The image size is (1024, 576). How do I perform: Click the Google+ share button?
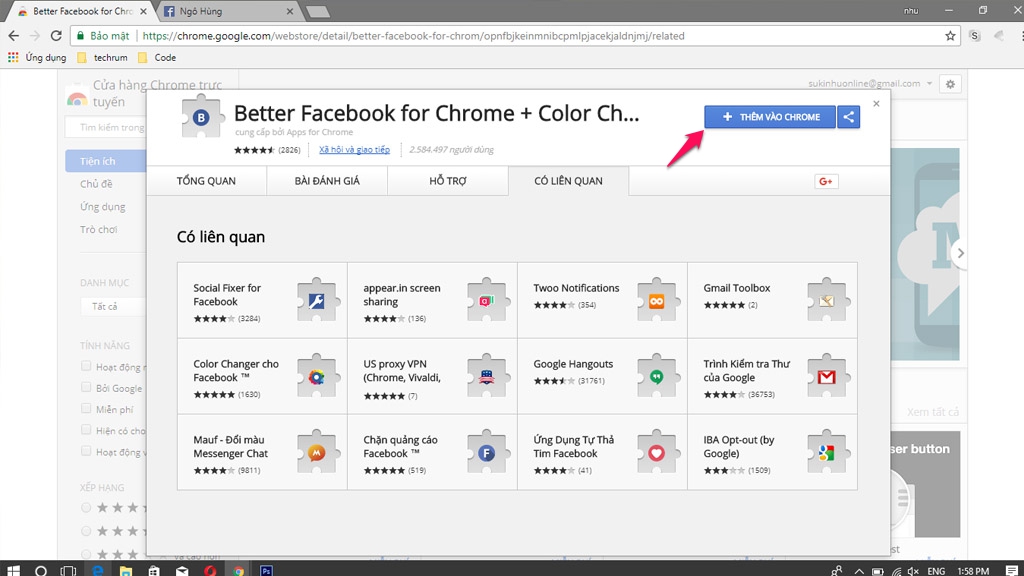pyautogui.click(x=825, y=182)
